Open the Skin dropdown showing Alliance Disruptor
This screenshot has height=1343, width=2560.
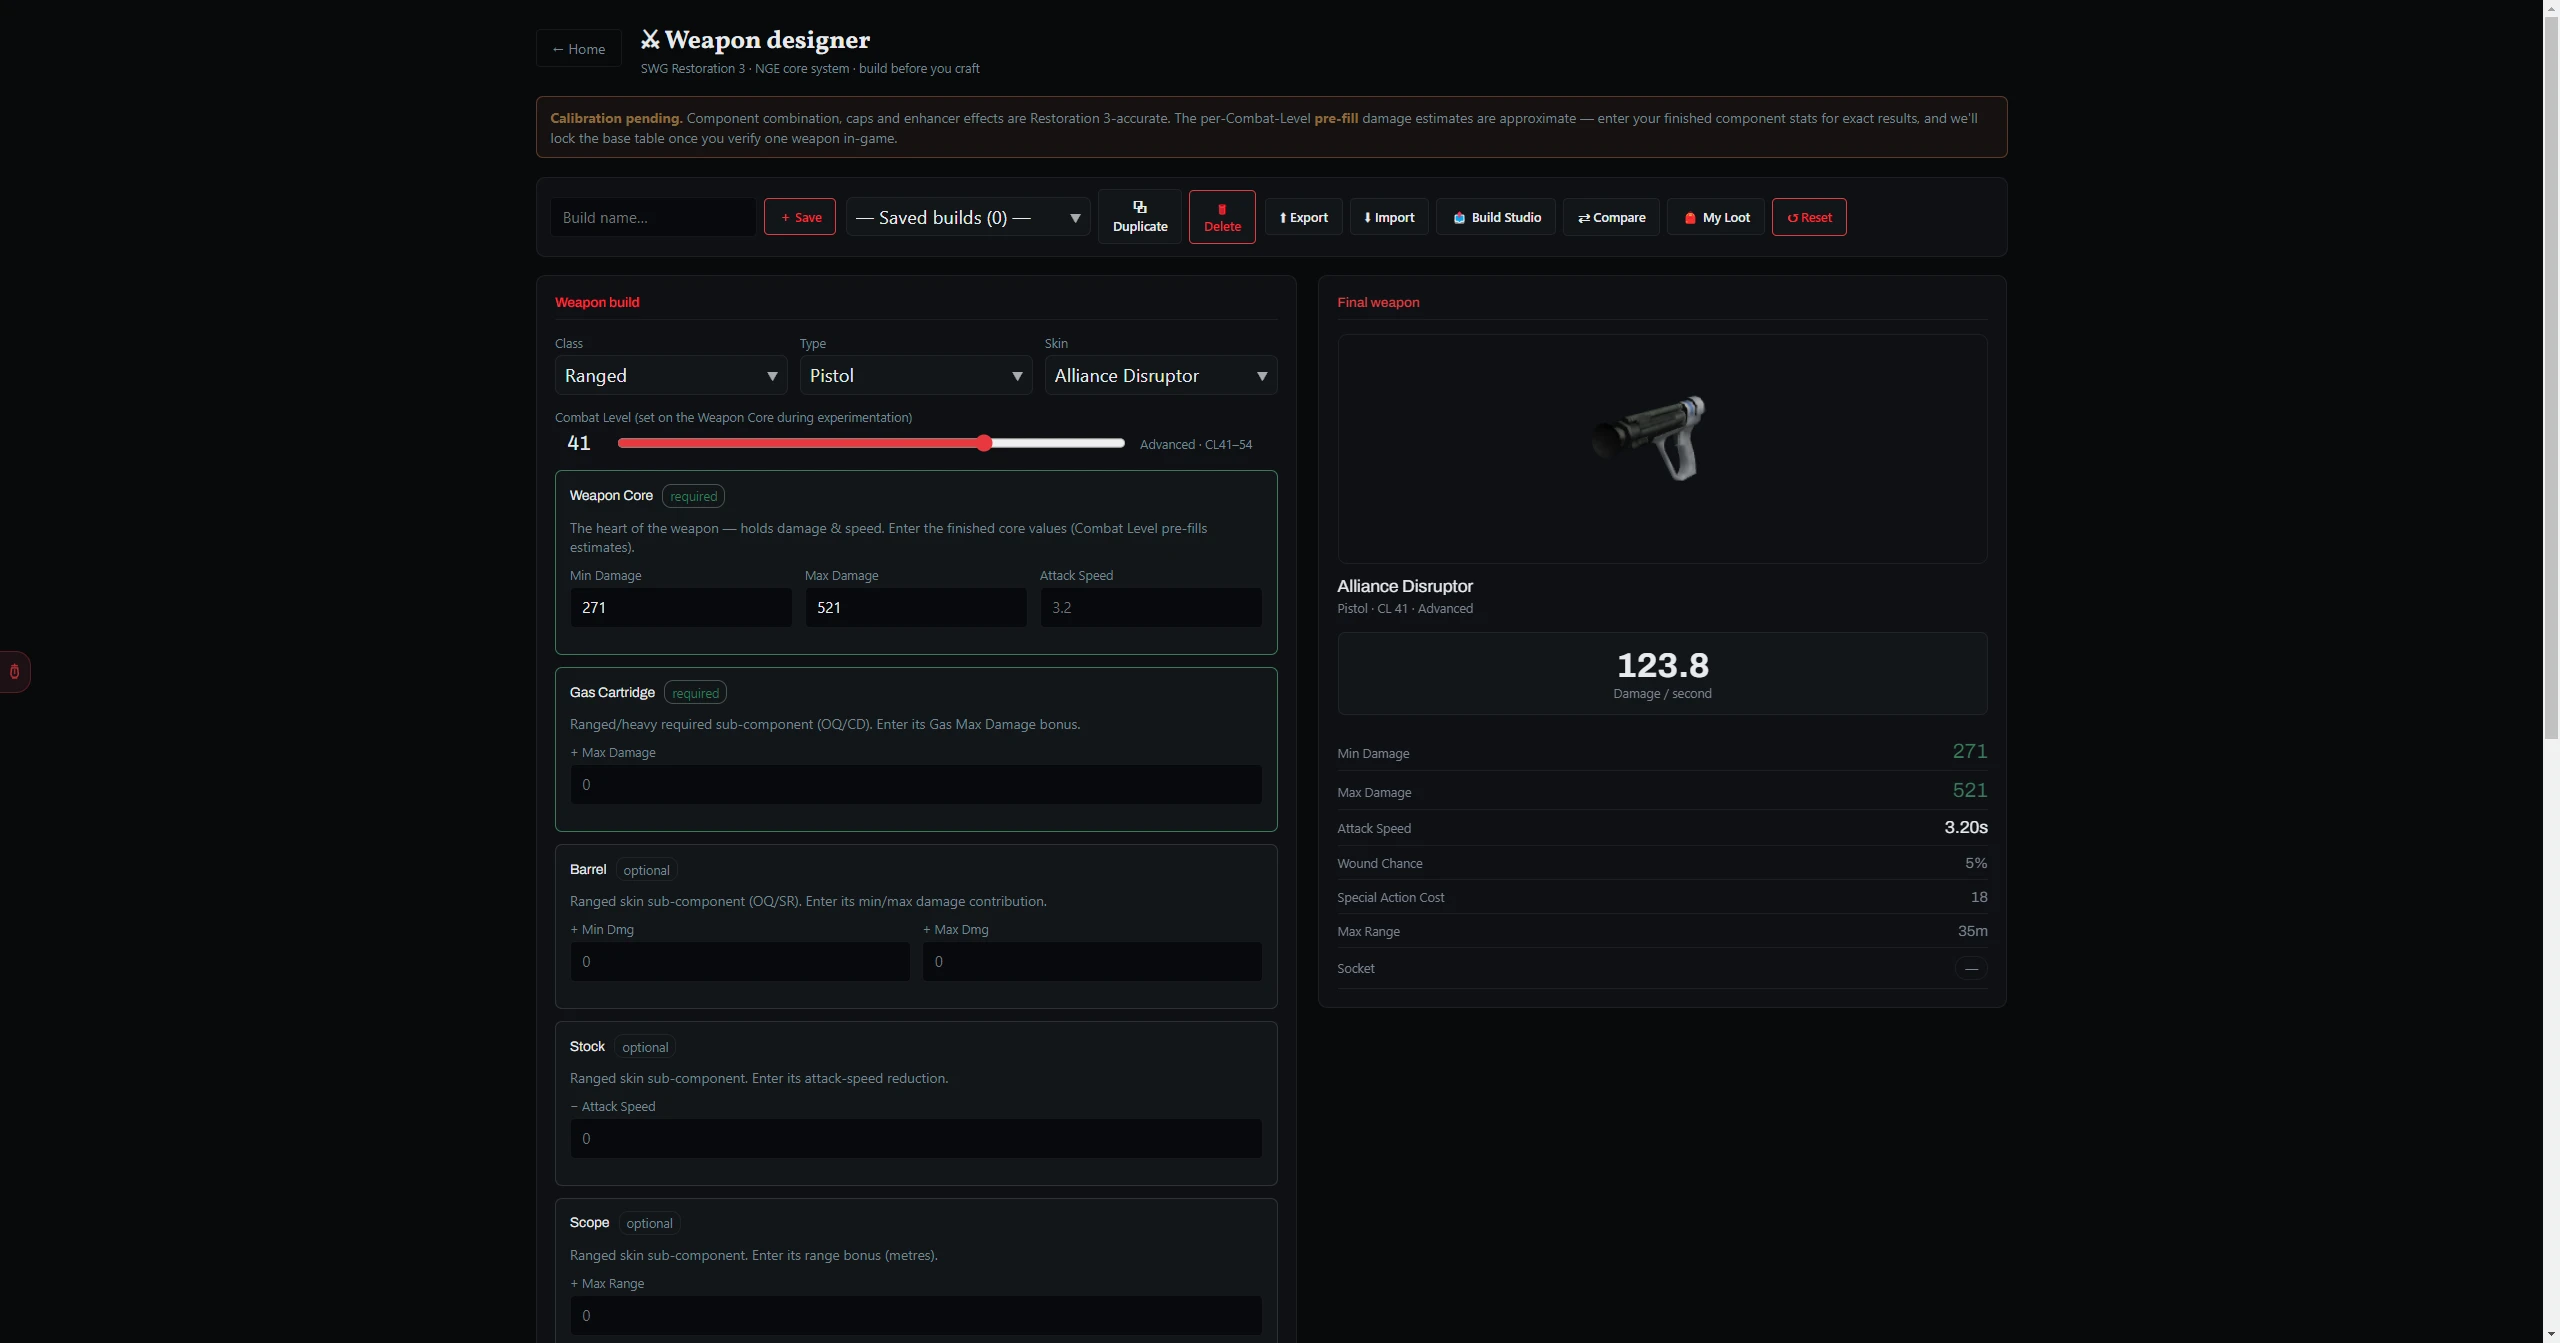tap(1161, 376)
